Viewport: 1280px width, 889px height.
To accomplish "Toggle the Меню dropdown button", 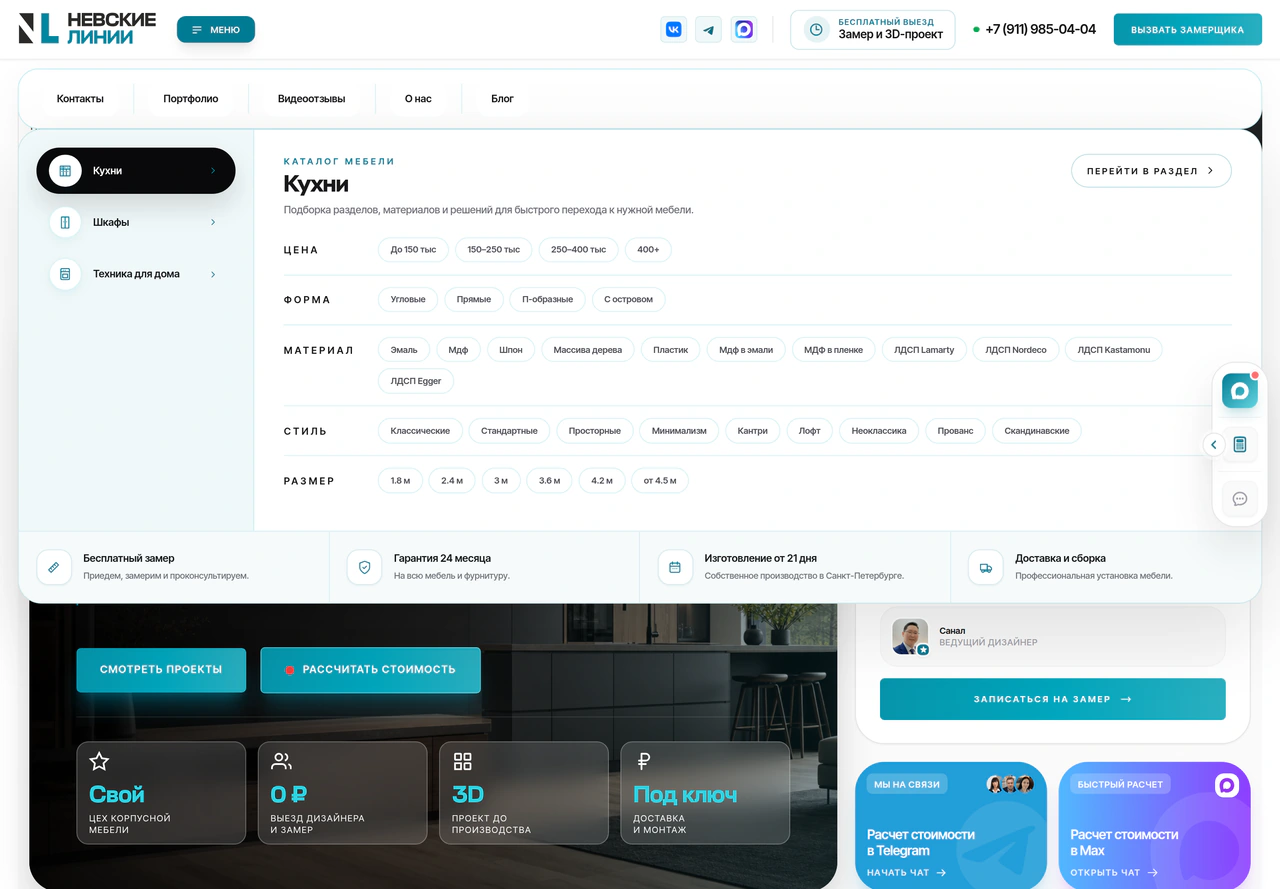I will tap(216, 30).
